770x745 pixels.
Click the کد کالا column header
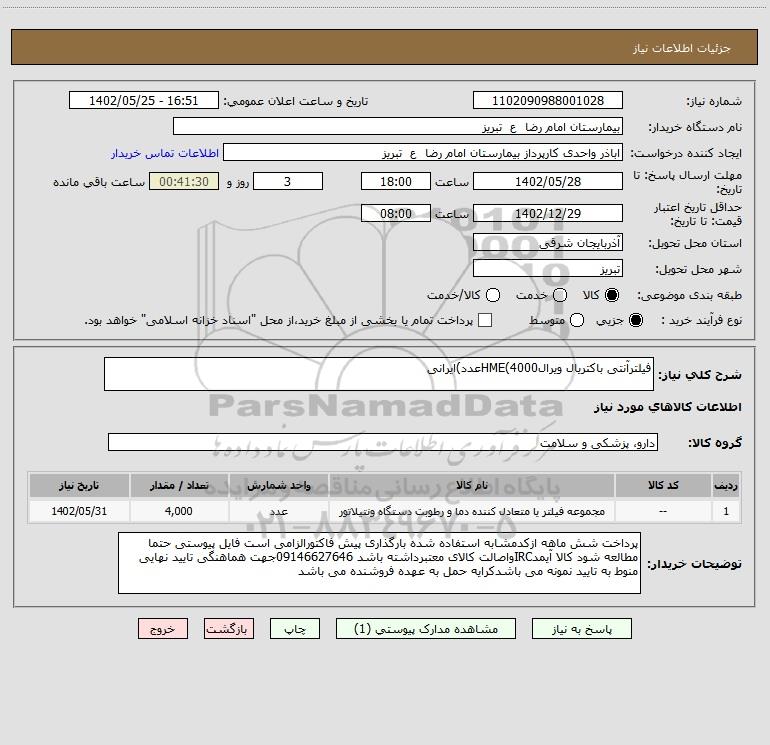click(663, 485)
